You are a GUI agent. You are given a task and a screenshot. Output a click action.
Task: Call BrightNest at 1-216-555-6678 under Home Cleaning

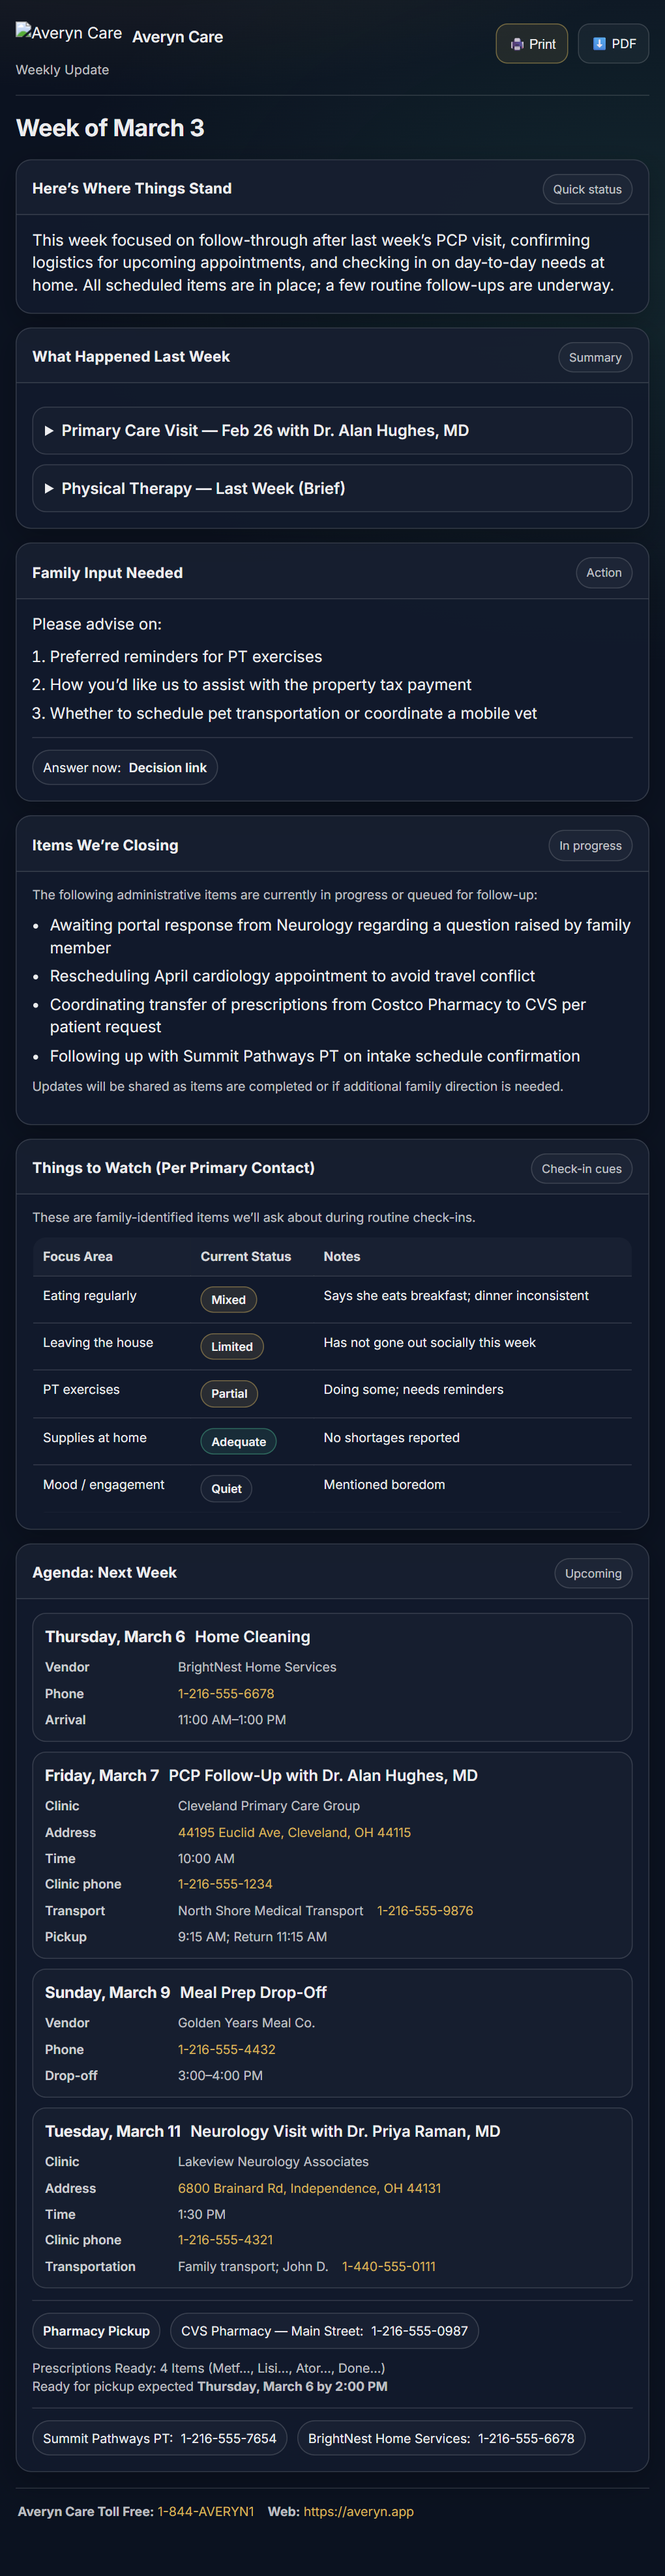(226, 1694)
